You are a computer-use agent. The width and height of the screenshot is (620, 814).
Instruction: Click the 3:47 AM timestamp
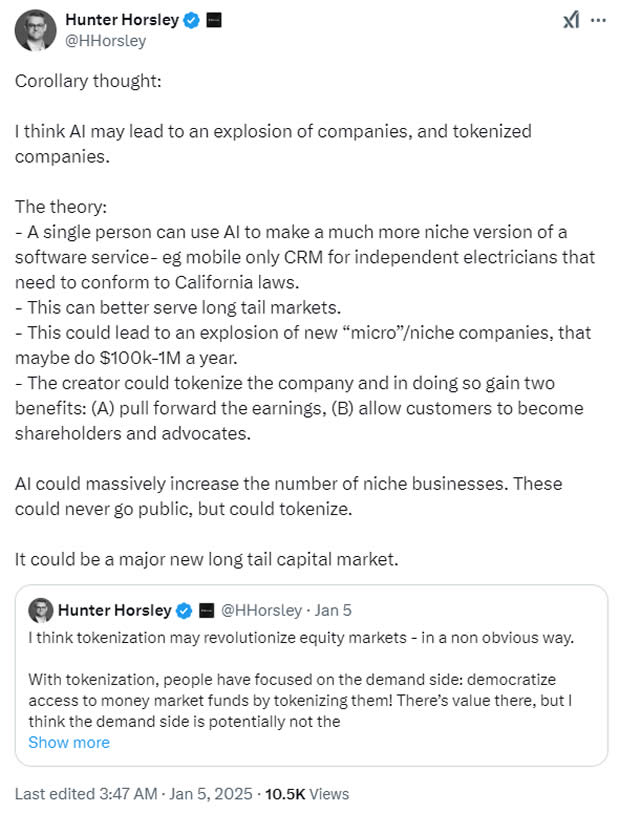click(128, 794)
